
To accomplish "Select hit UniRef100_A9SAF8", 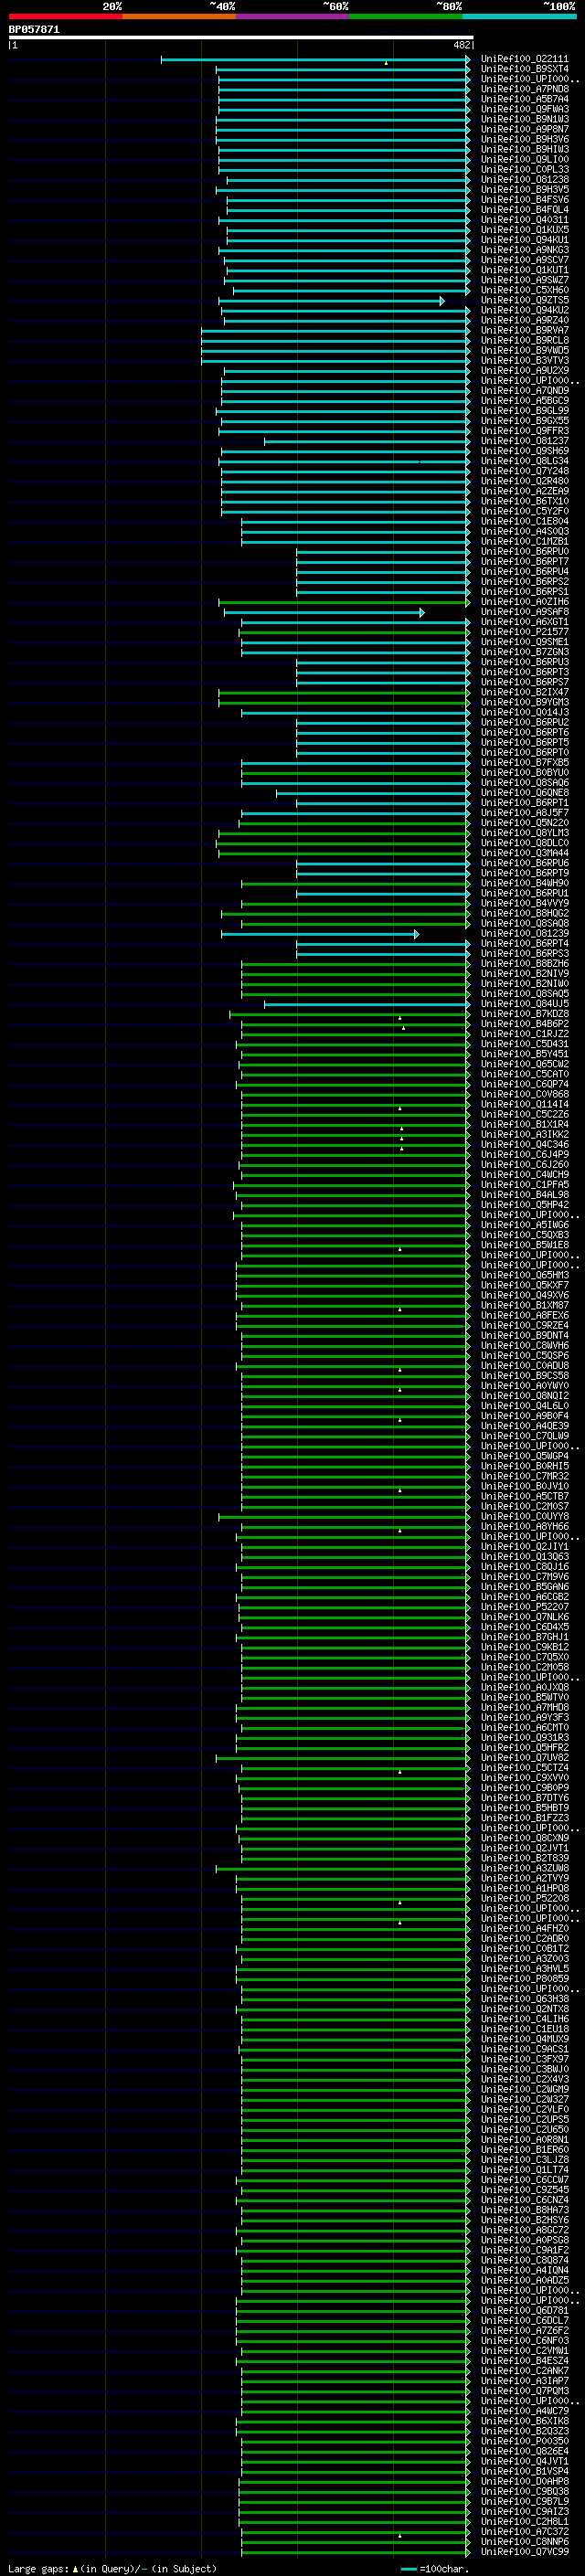I will [524, 612].
